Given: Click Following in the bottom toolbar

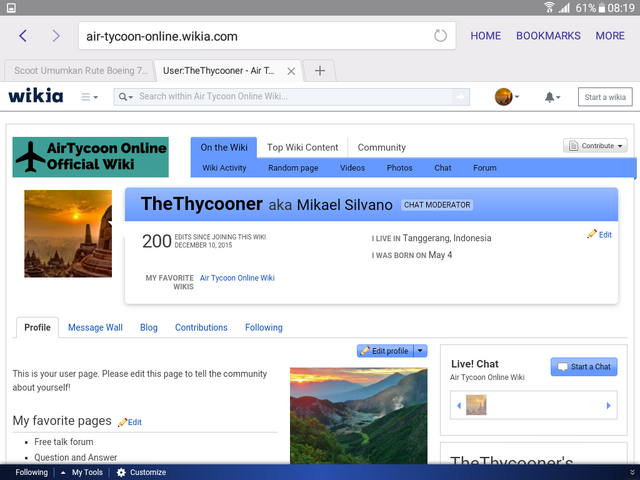Looking at the screenshot, I should pyautogui.click(x=31, y=472).
